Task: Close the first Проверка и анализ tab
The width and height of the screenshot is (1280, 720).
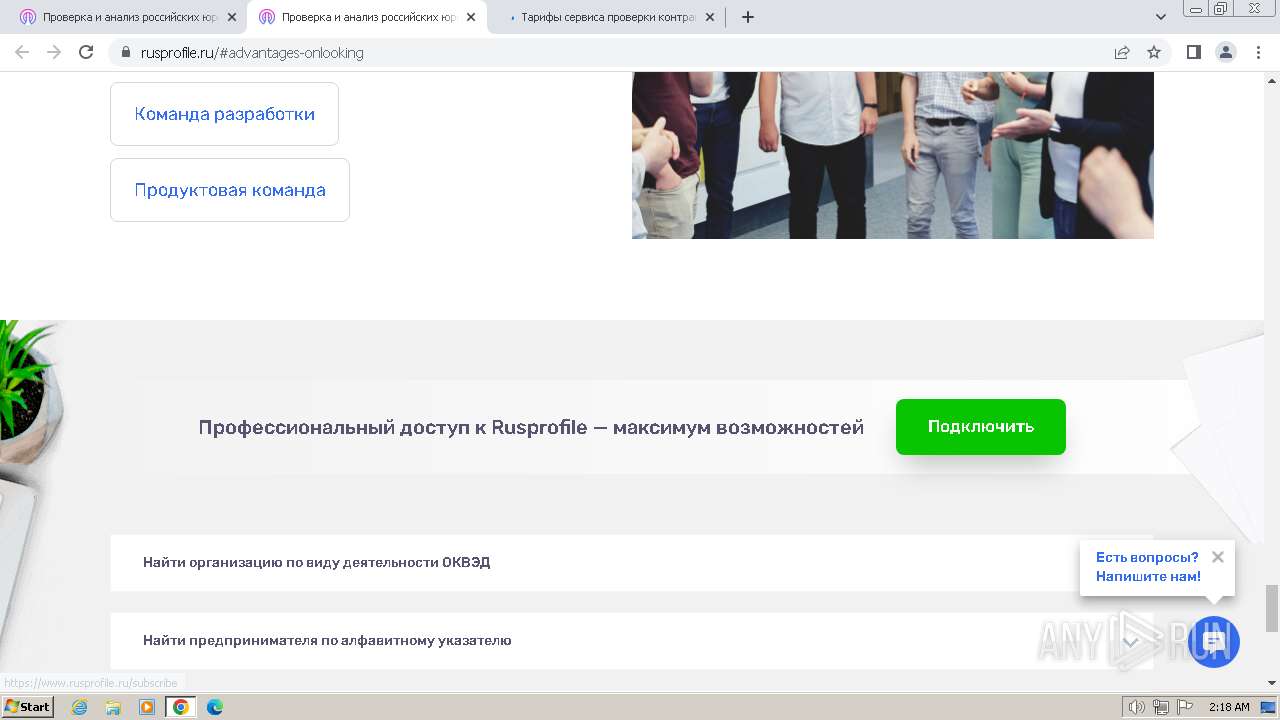Action: click(x=232, y=17)
